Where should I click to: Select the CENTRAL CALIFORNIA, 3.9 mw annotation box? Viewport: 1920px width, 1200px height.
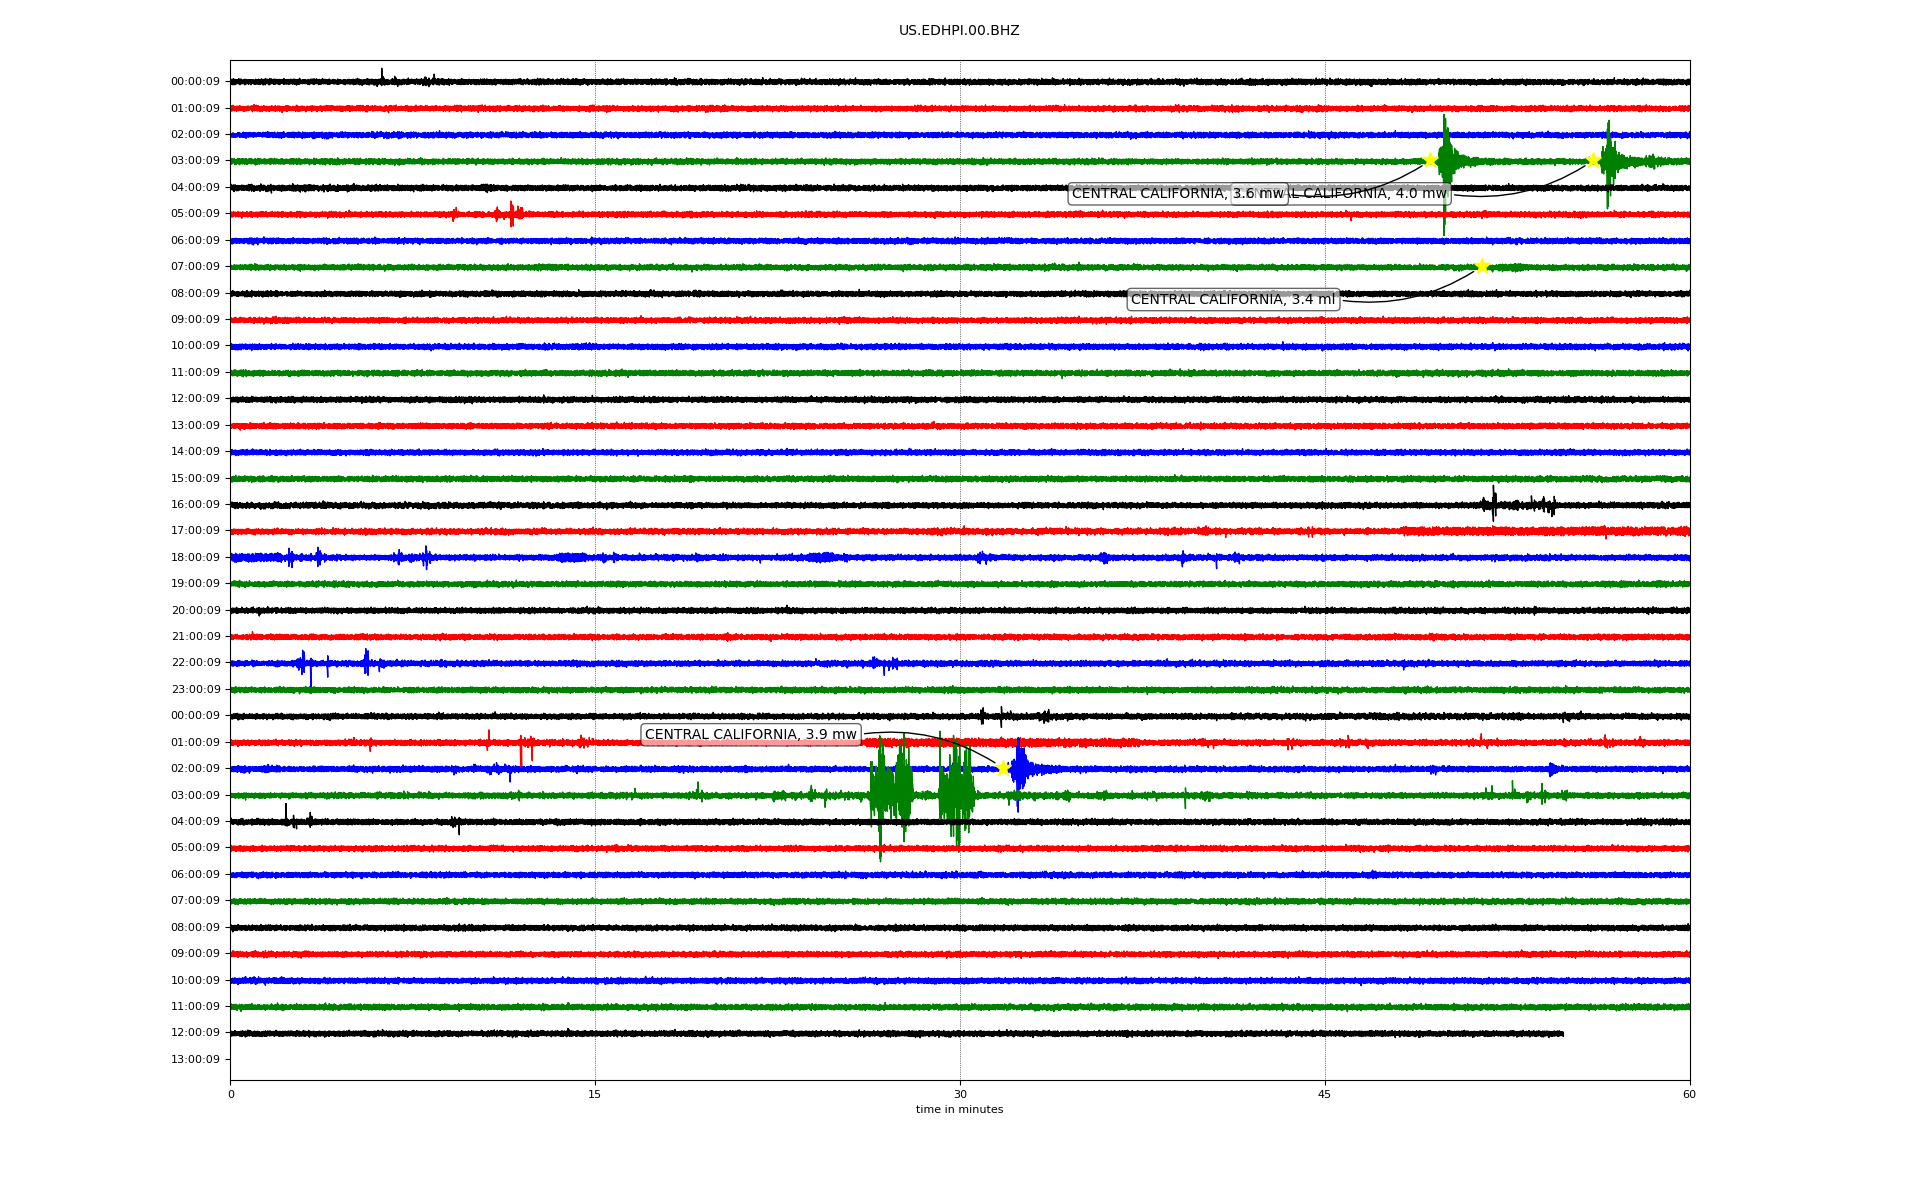(750, 735)
